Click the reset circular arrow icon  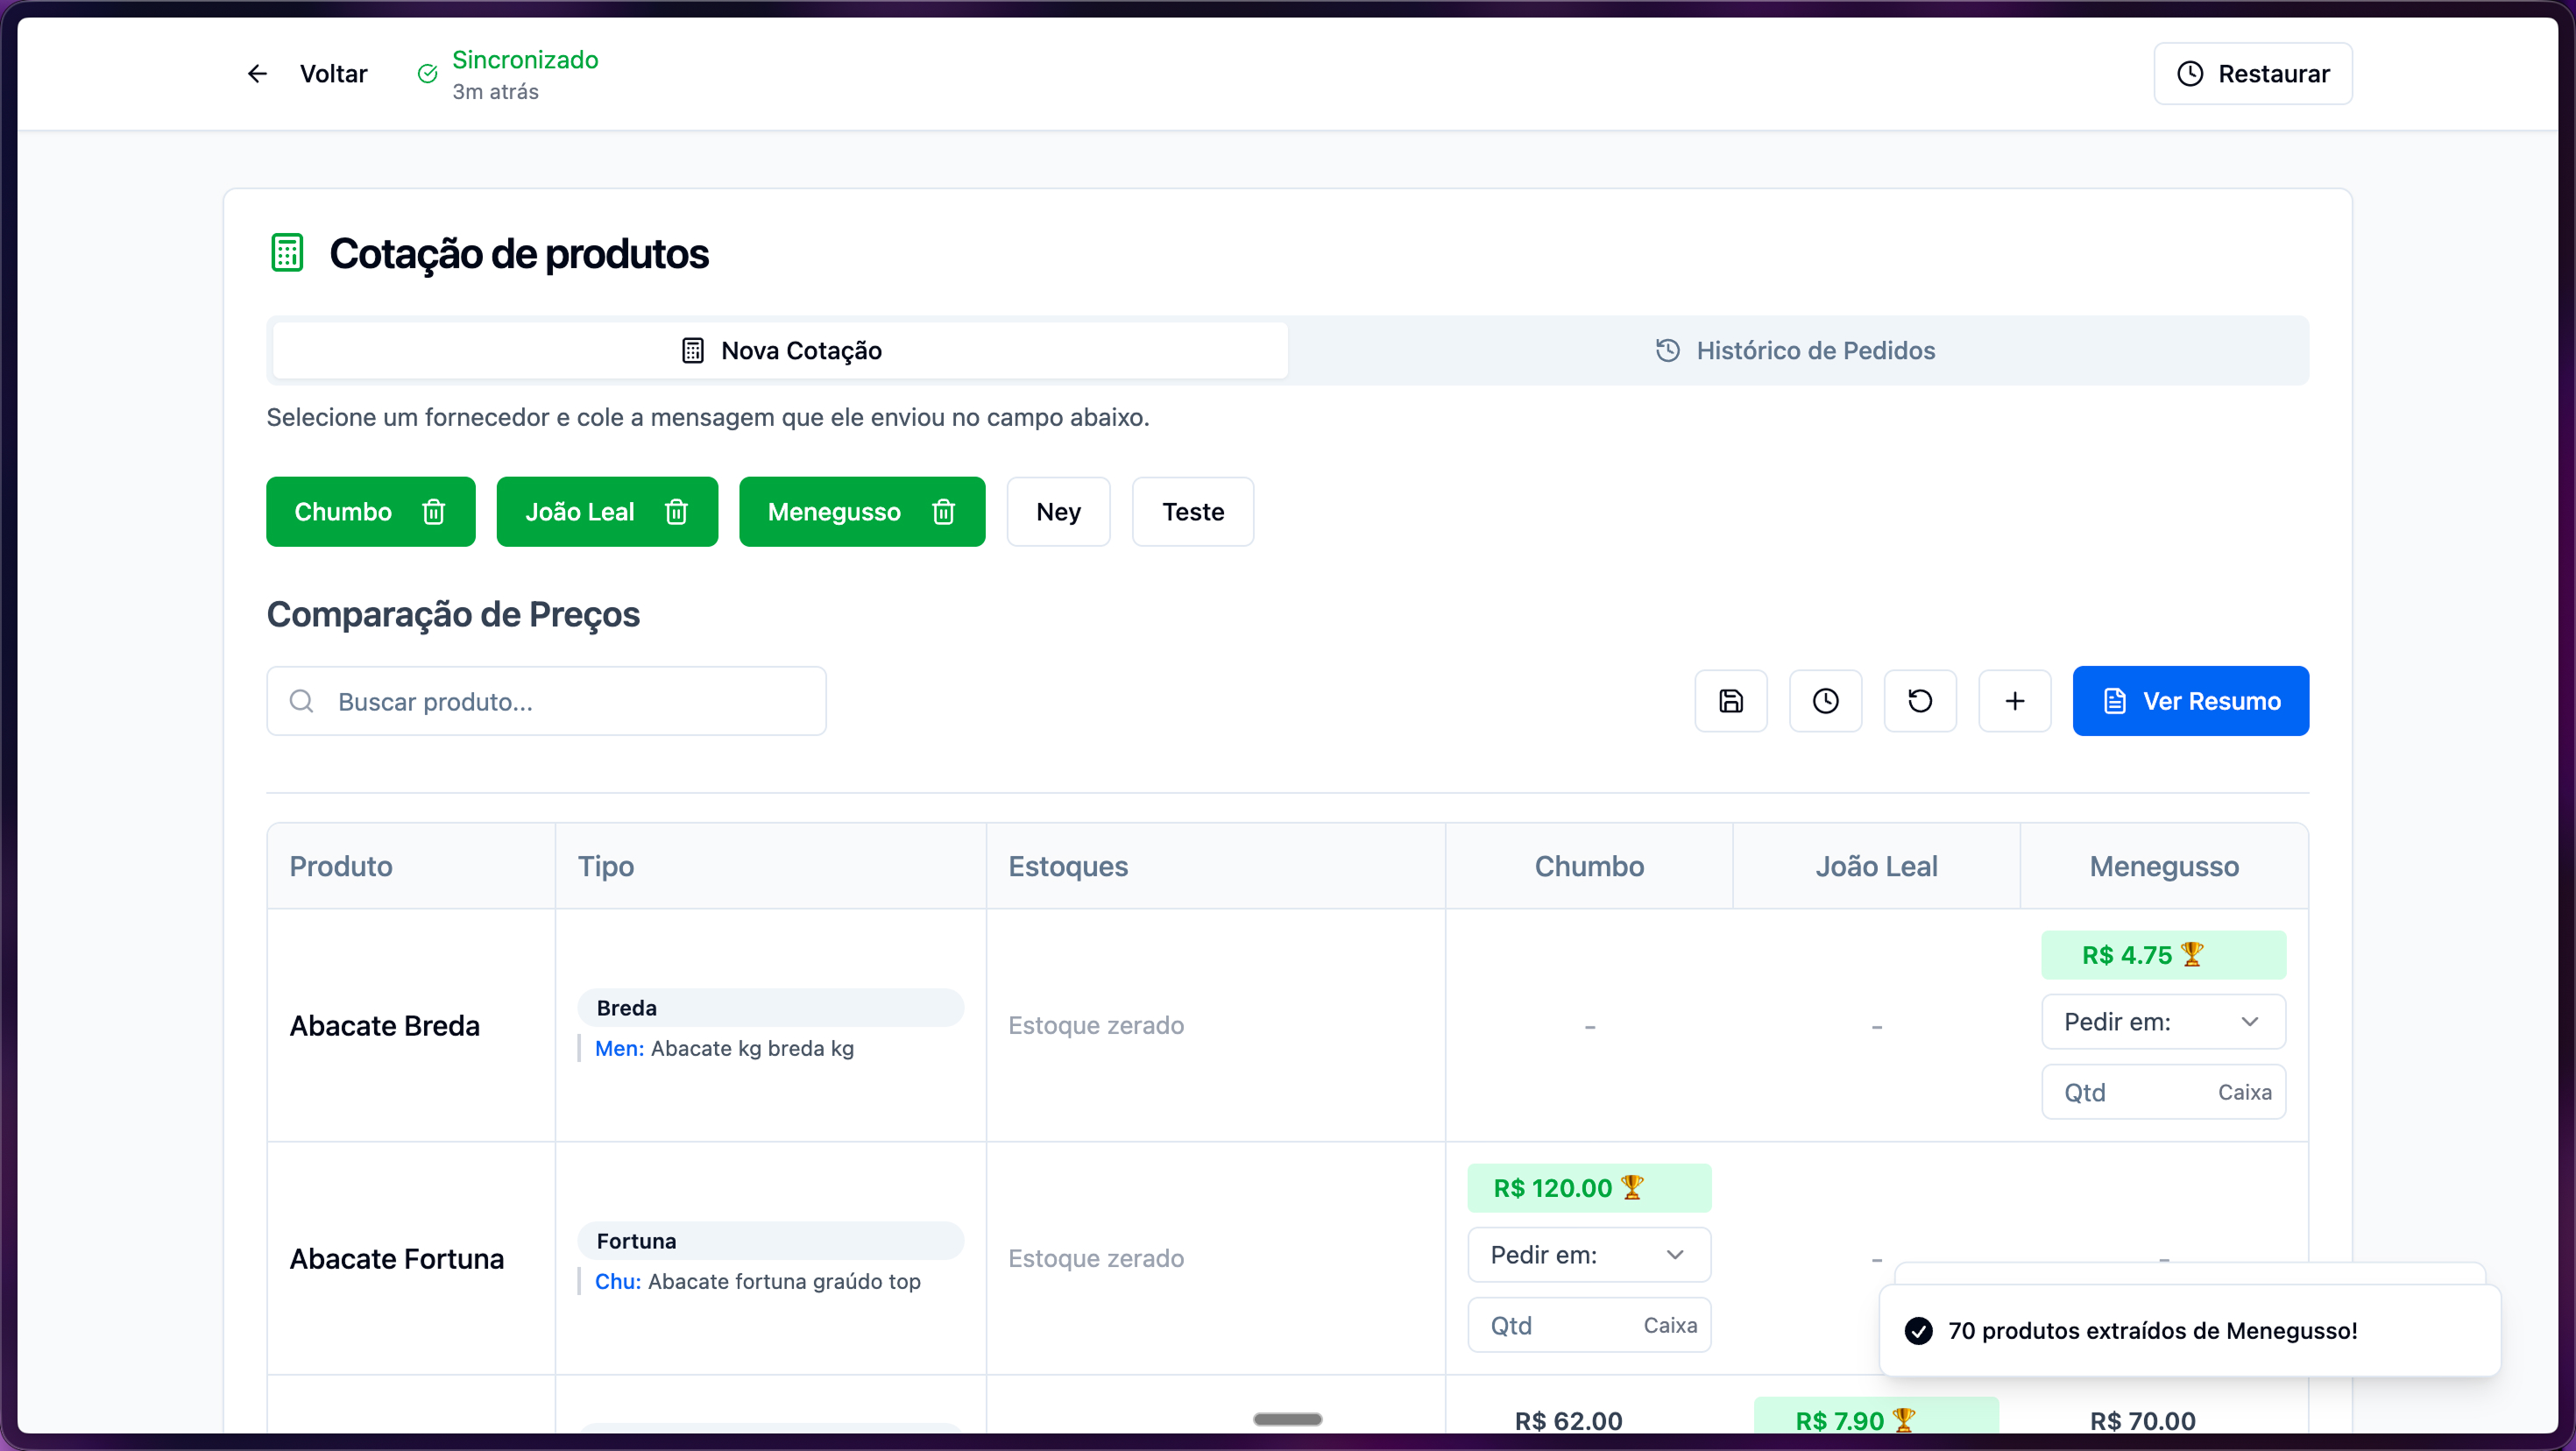pos(1920,701)
